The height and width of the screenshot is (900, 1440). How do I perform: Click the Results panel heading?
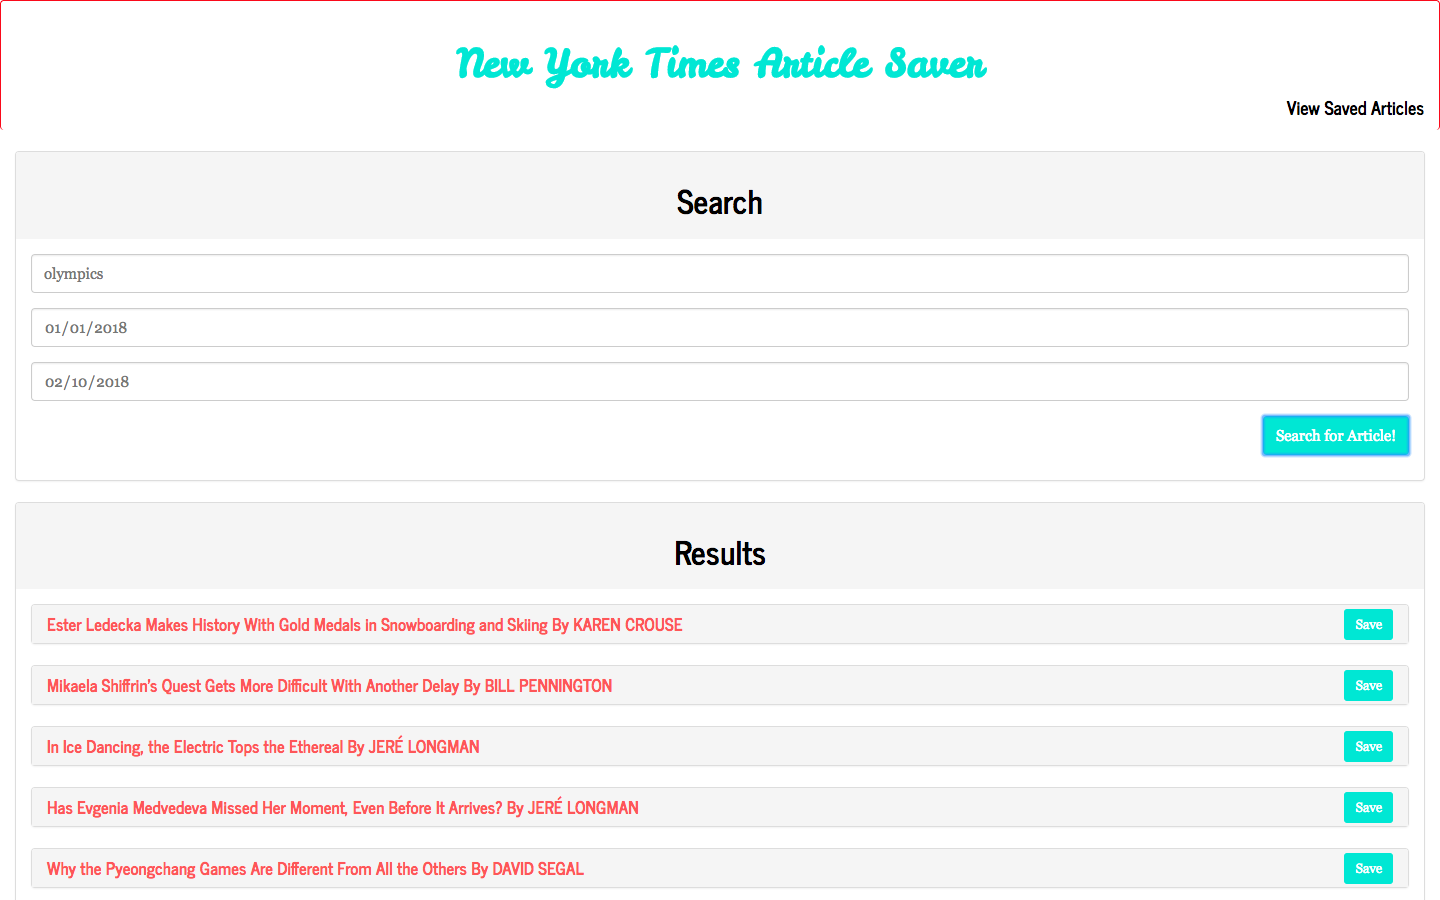pos(720,554)
